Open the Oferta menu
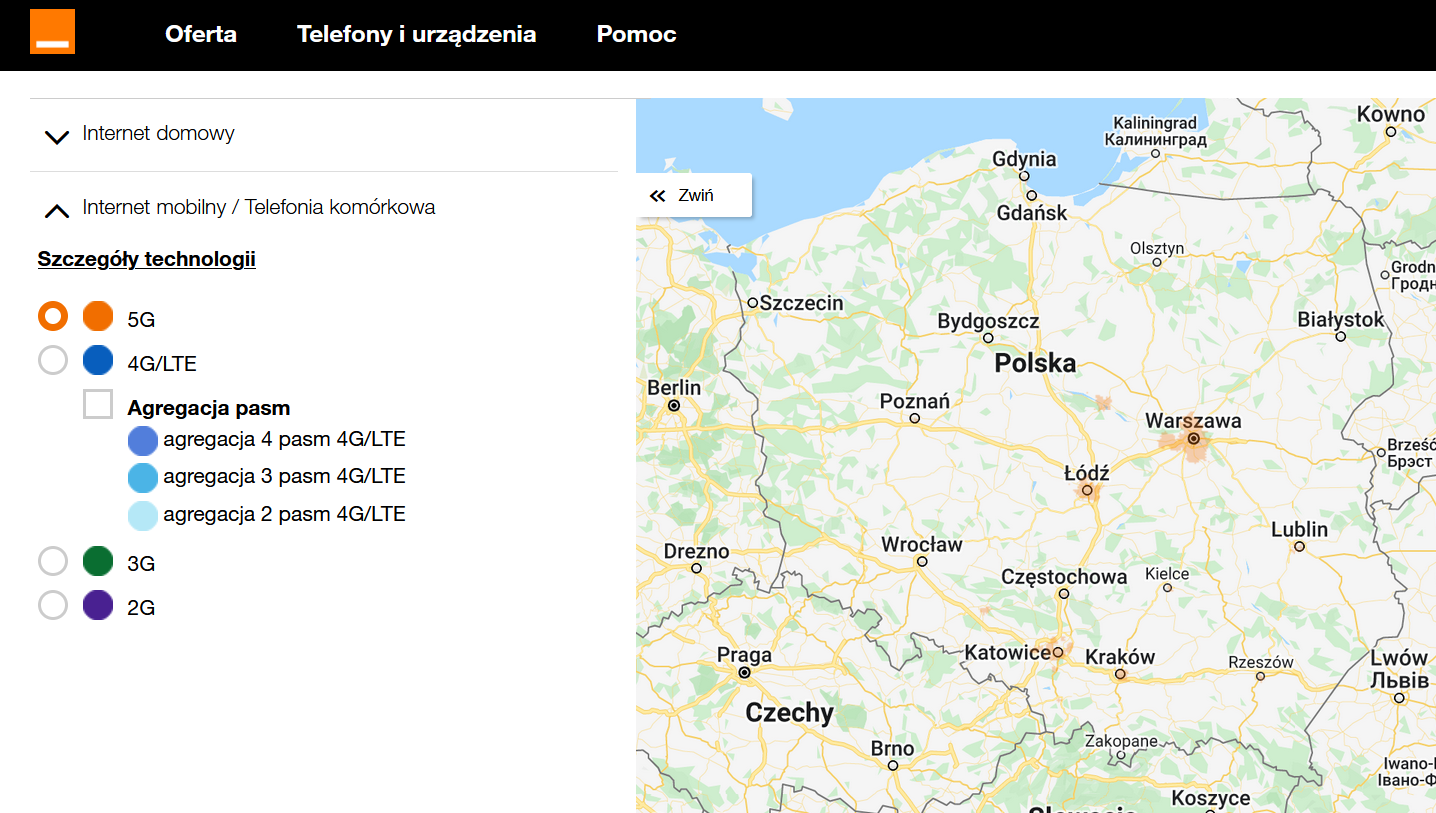1436x813 pixels. [x=201, y=34]
